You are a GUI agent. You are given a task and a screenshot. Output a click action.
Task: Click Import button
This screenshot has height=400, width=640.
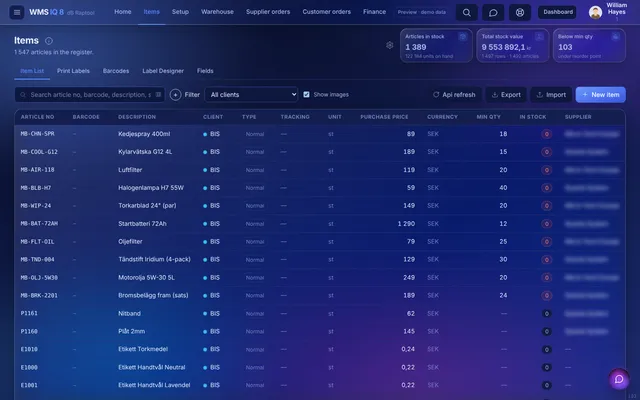[551, 95]
